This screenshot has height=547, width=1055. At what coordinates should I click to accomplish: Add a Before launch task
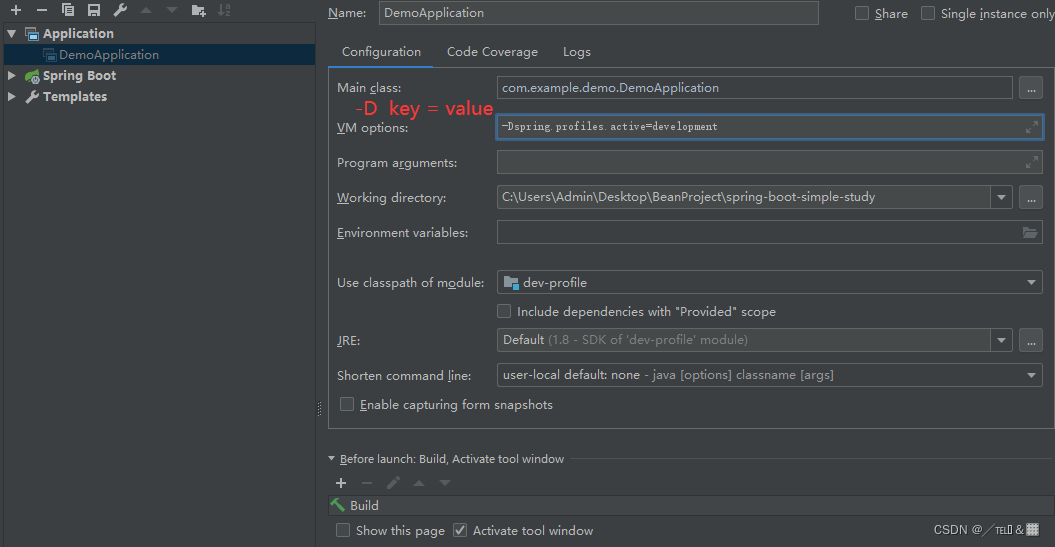coord(341,483)
